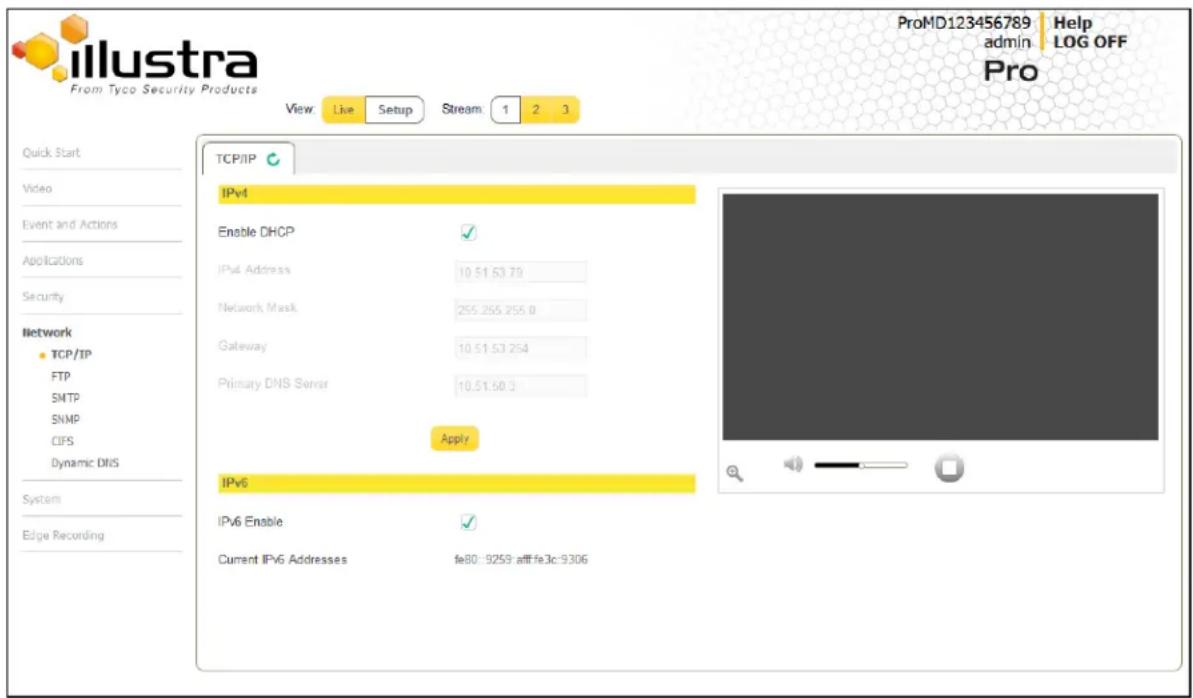Click the IPv4 section header
This screenshot has height=698, width=1193.
(457, 194)
